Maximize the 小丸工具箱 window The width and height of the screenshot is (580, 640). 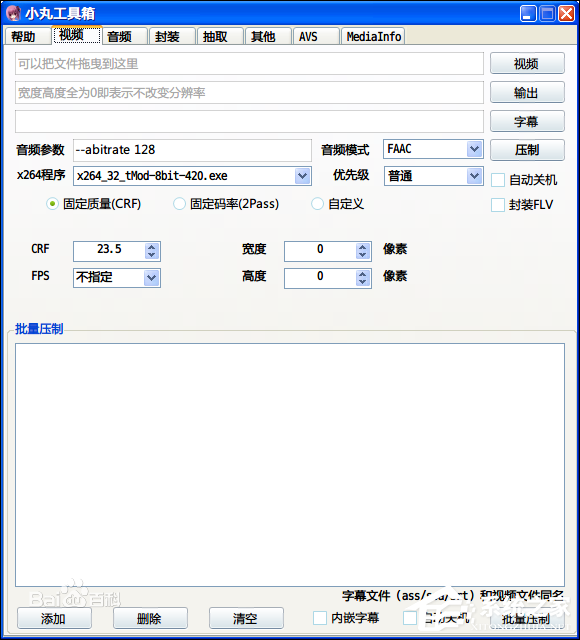coord(547,13)
